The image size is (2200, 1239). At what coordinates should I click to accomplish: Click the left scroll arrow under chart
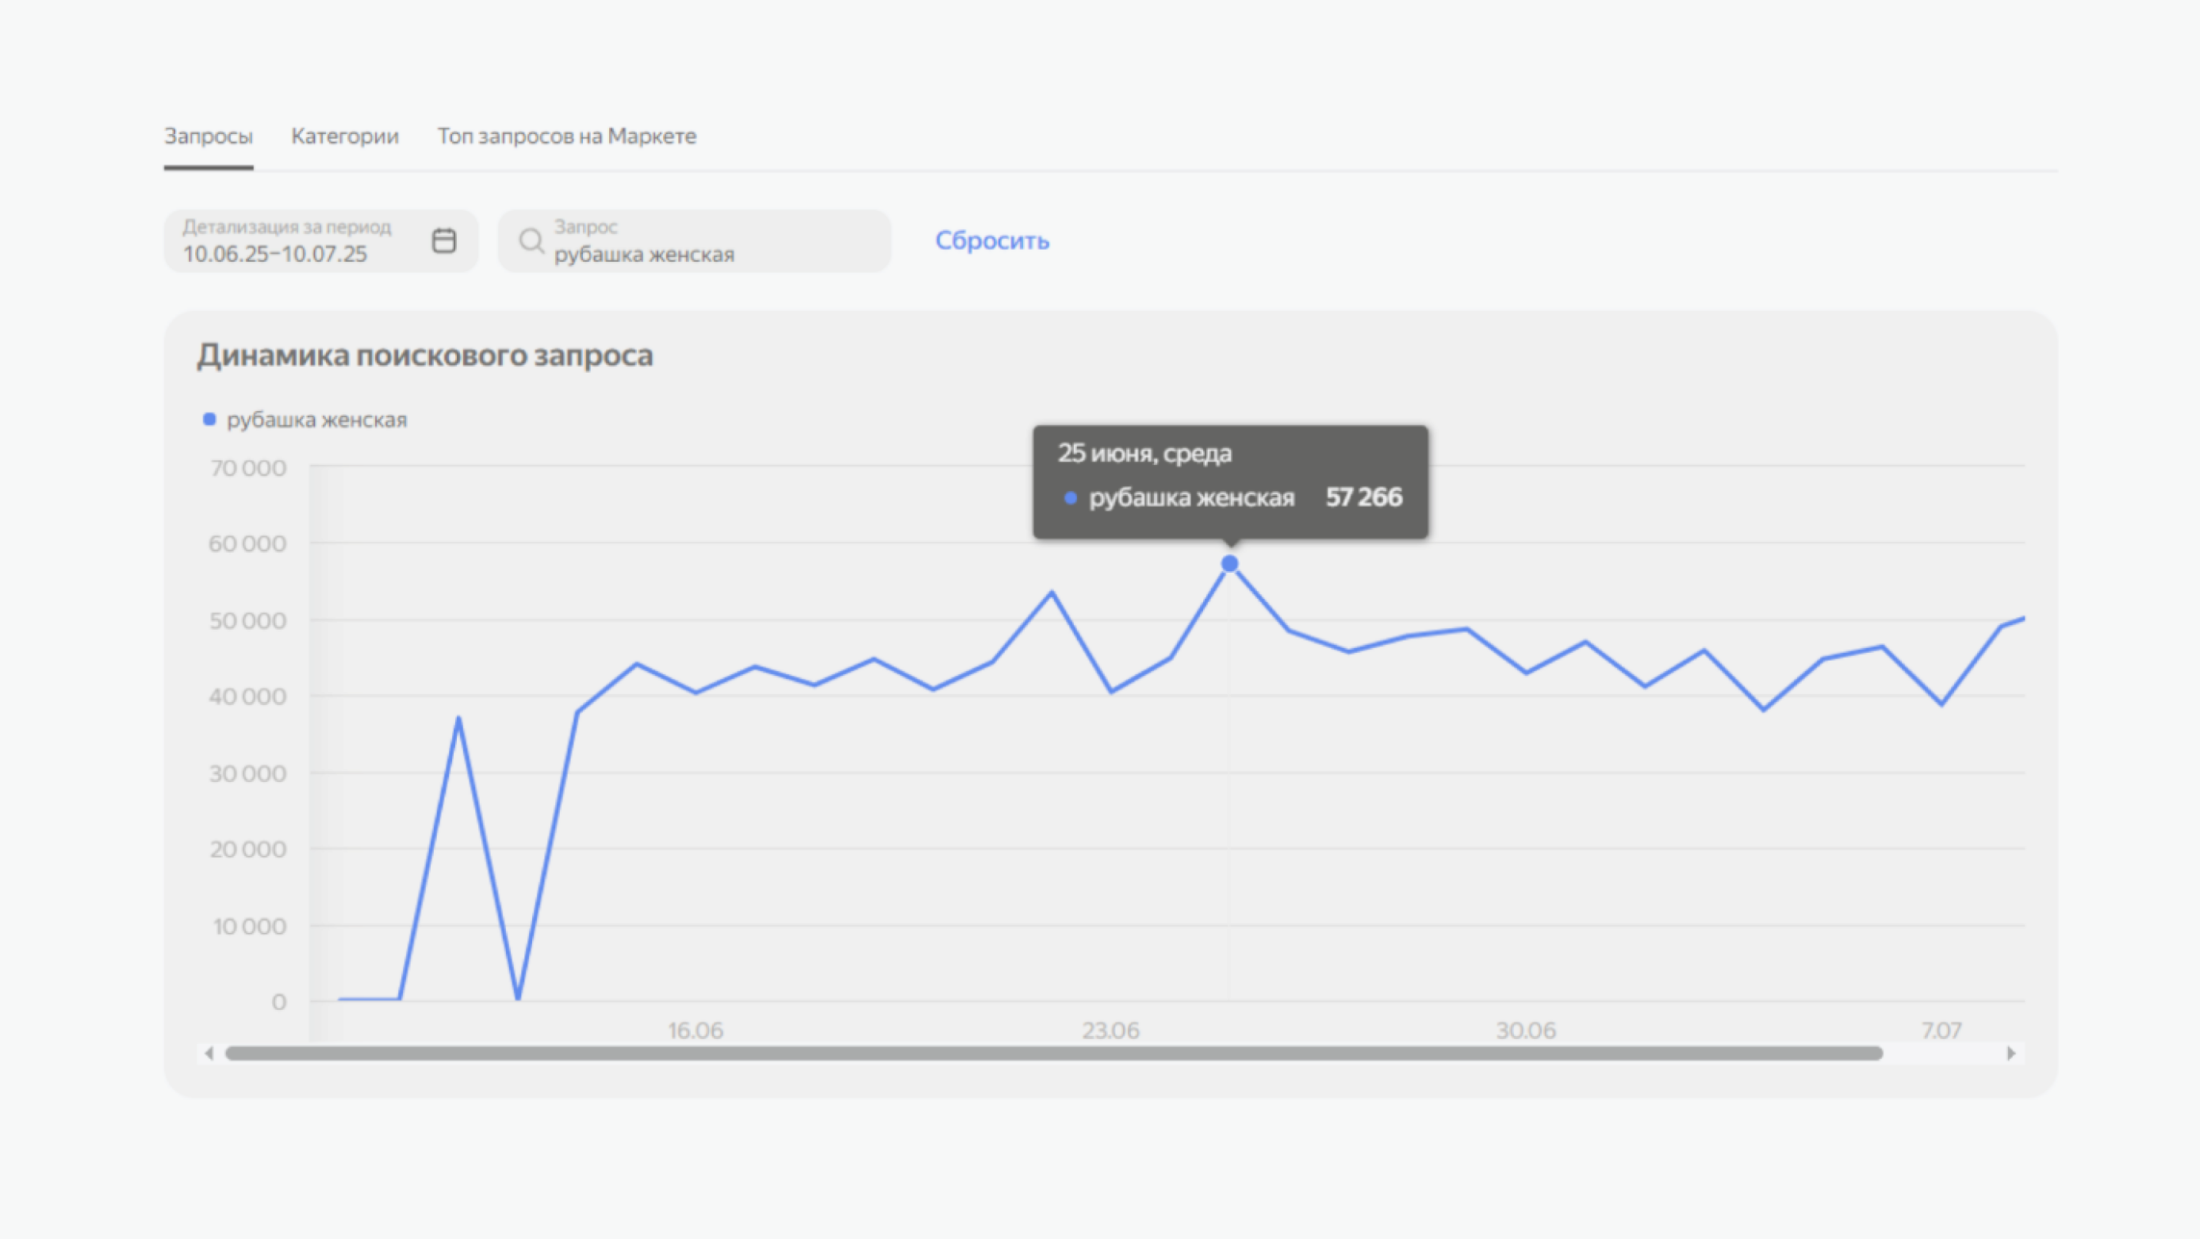coord(208,1053)
